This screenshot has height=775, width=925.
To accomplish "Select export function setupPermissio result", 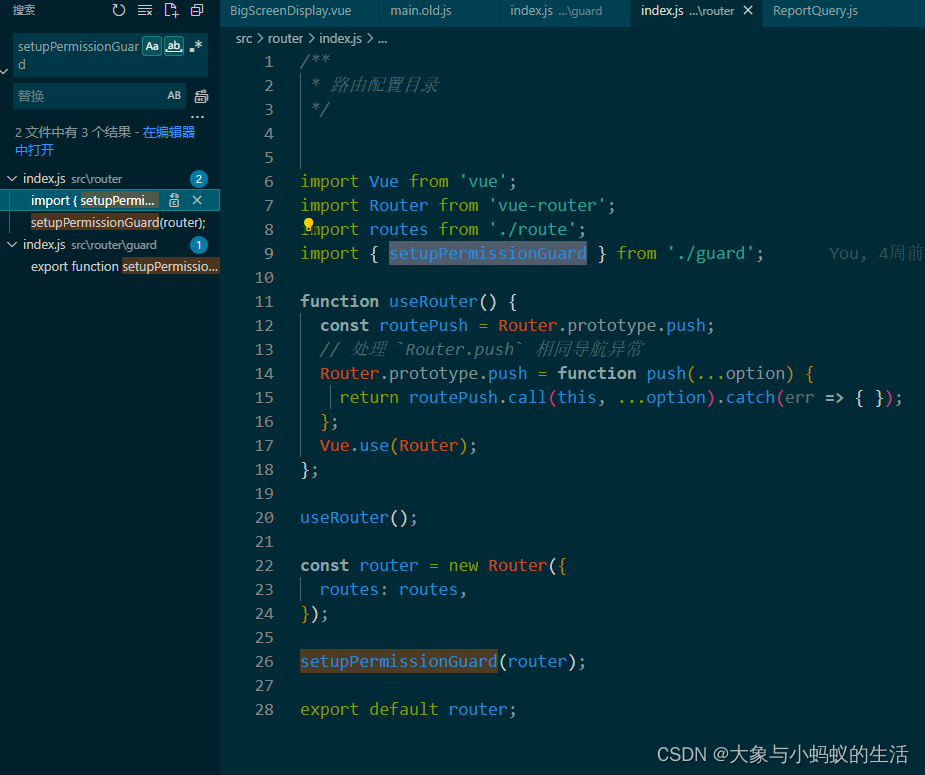I will [x=124, y=267].
